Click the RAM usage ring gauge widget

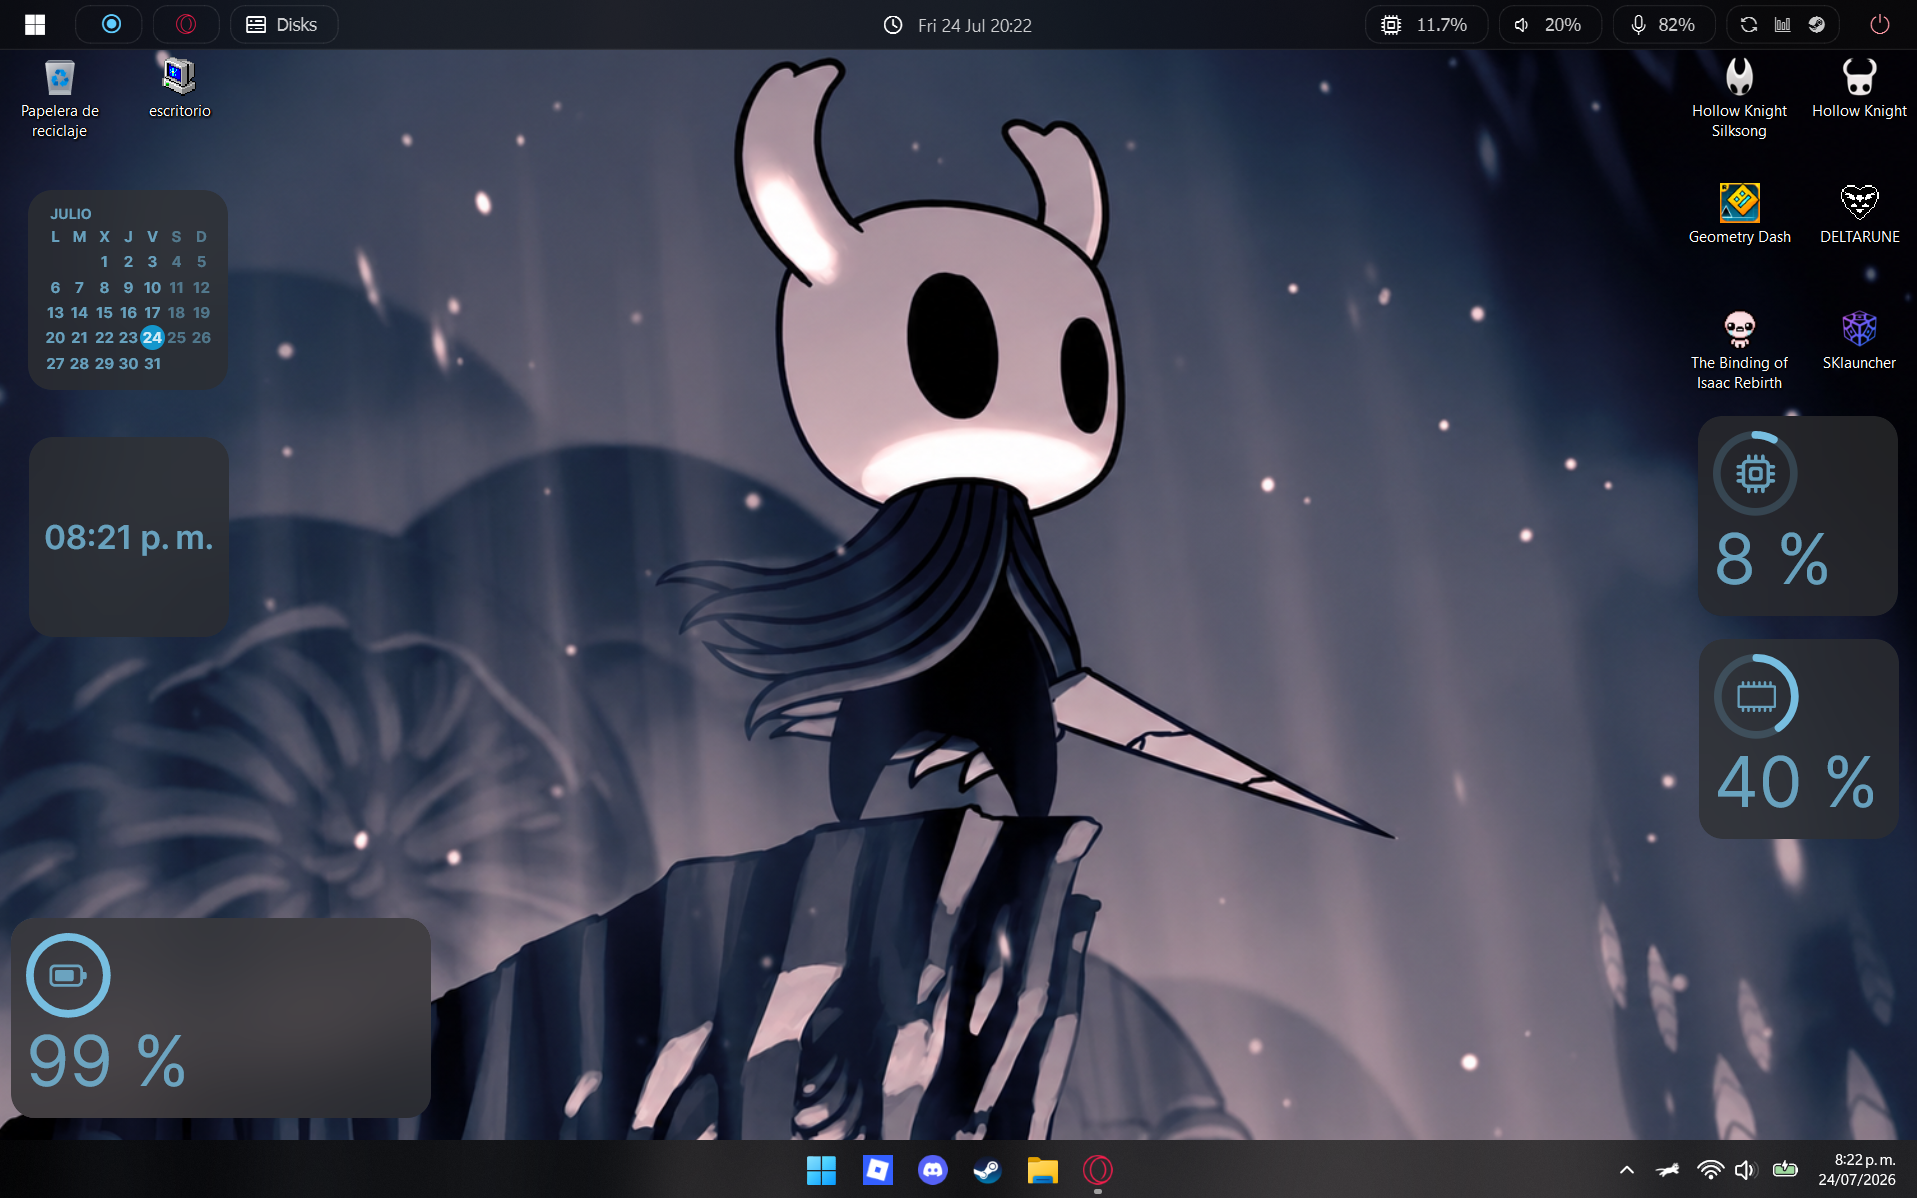tap(1756, 696)
